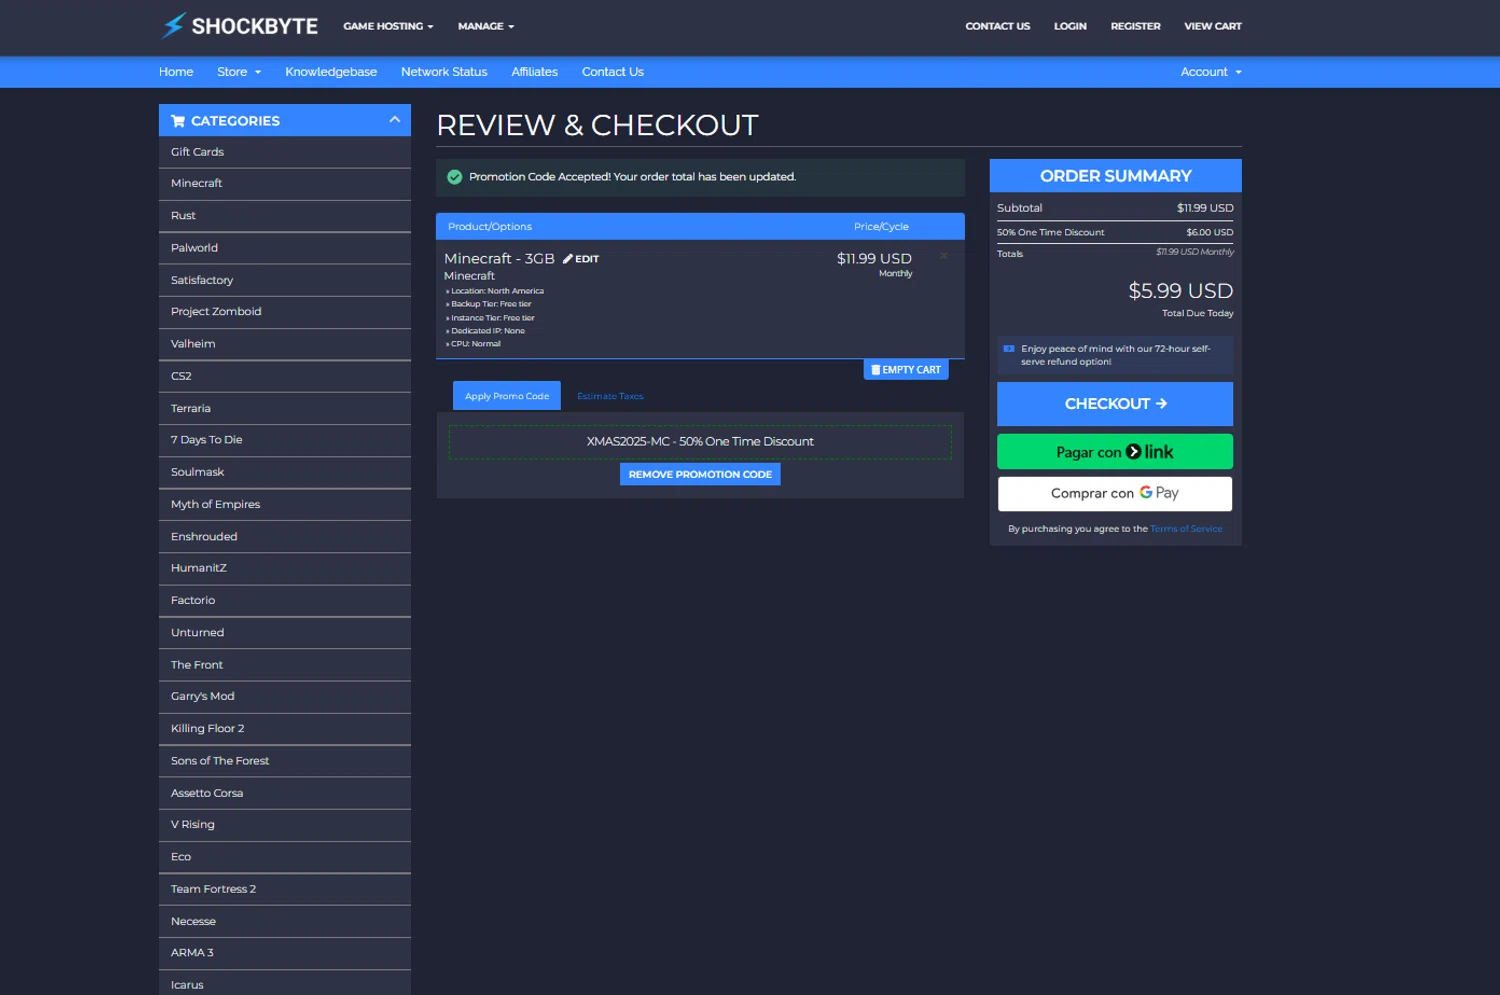1500x995 pixels.
Task: Click the $11.99 USD monthly price
Action: tap(874, 259)
